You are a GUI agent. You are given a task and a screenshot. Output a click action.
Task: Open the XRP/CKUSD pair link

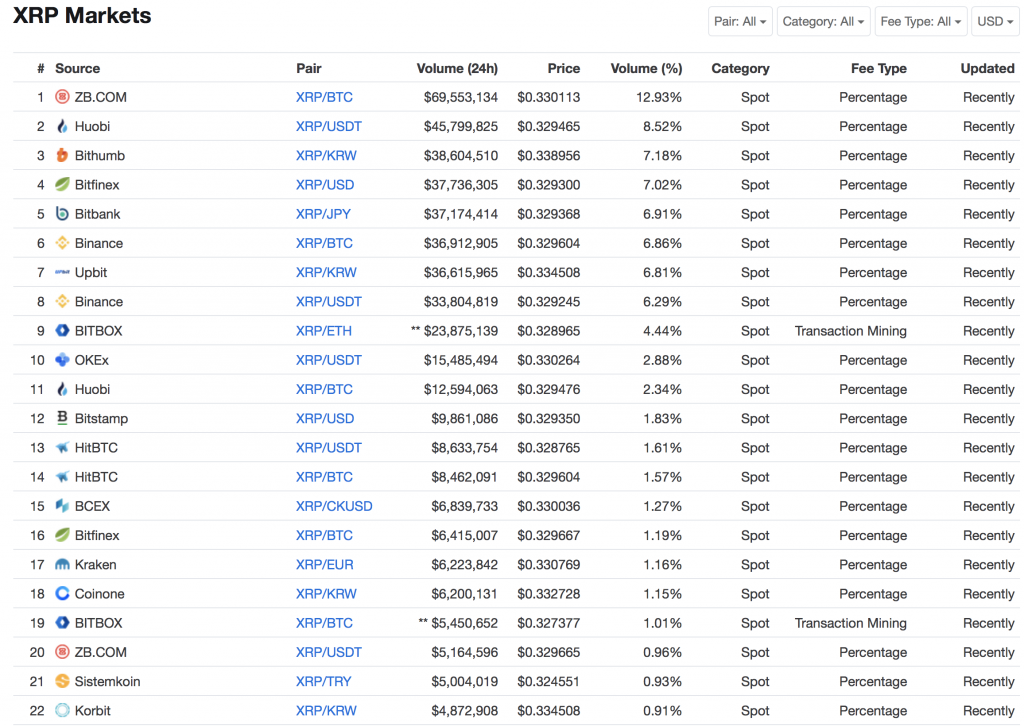334,506
